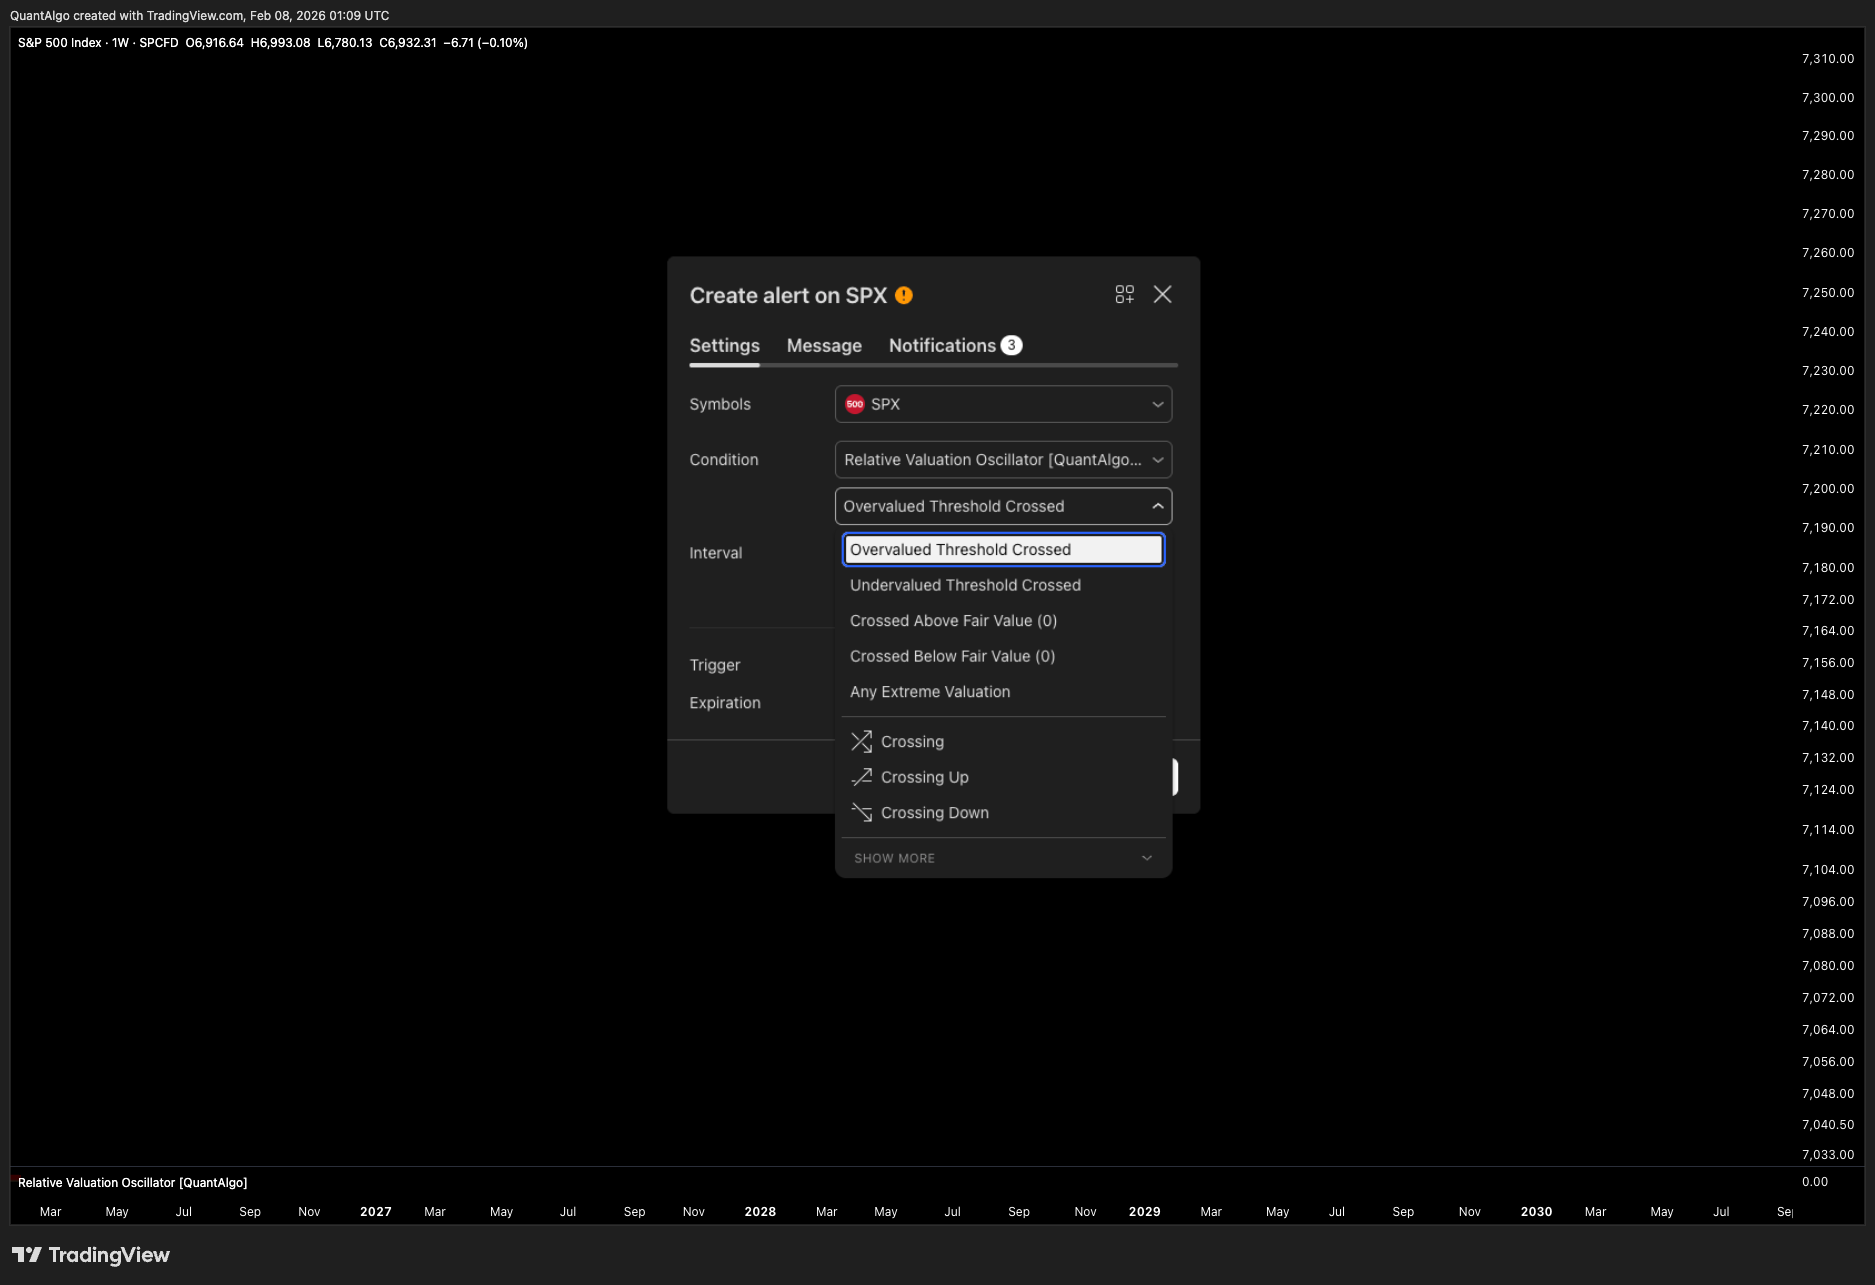Viewport: 1875px width, 1285px height.
Task: Click the 0.00 oscillator scale value
Action: [x=1814, y=1182]
